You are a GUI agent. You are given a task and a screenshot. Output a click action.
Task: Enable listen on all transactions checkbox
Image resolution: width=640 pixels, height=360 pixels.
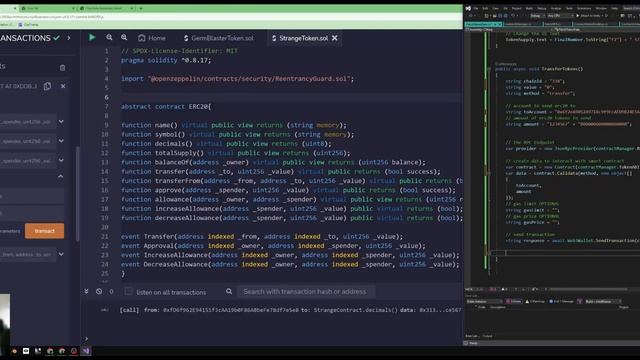128,291
